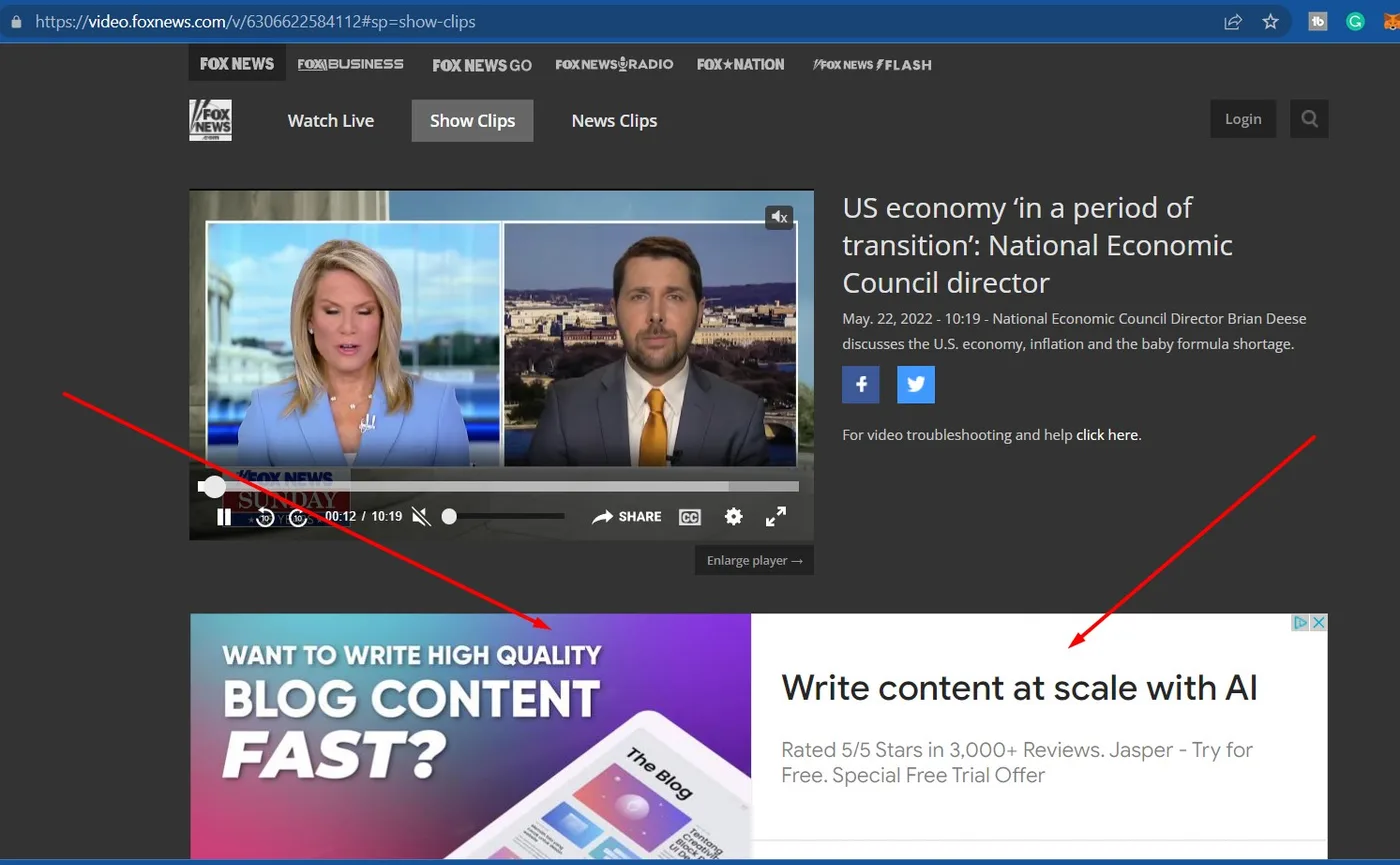Unmute the player volume icon
This screenshot has width=1400, height=865.
422,517
